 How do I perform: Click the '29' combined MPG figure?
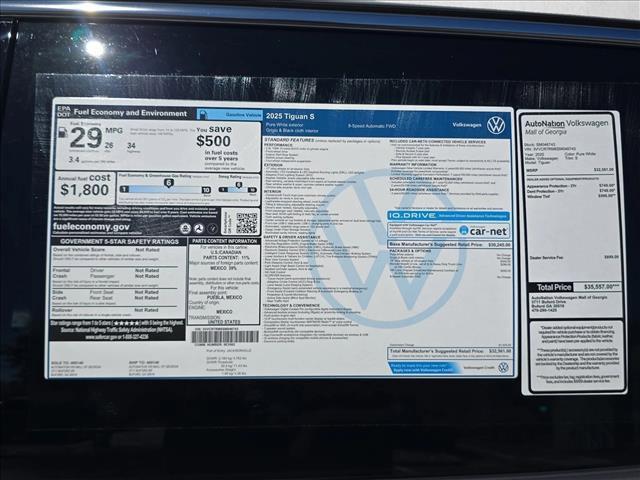[86, 138]
